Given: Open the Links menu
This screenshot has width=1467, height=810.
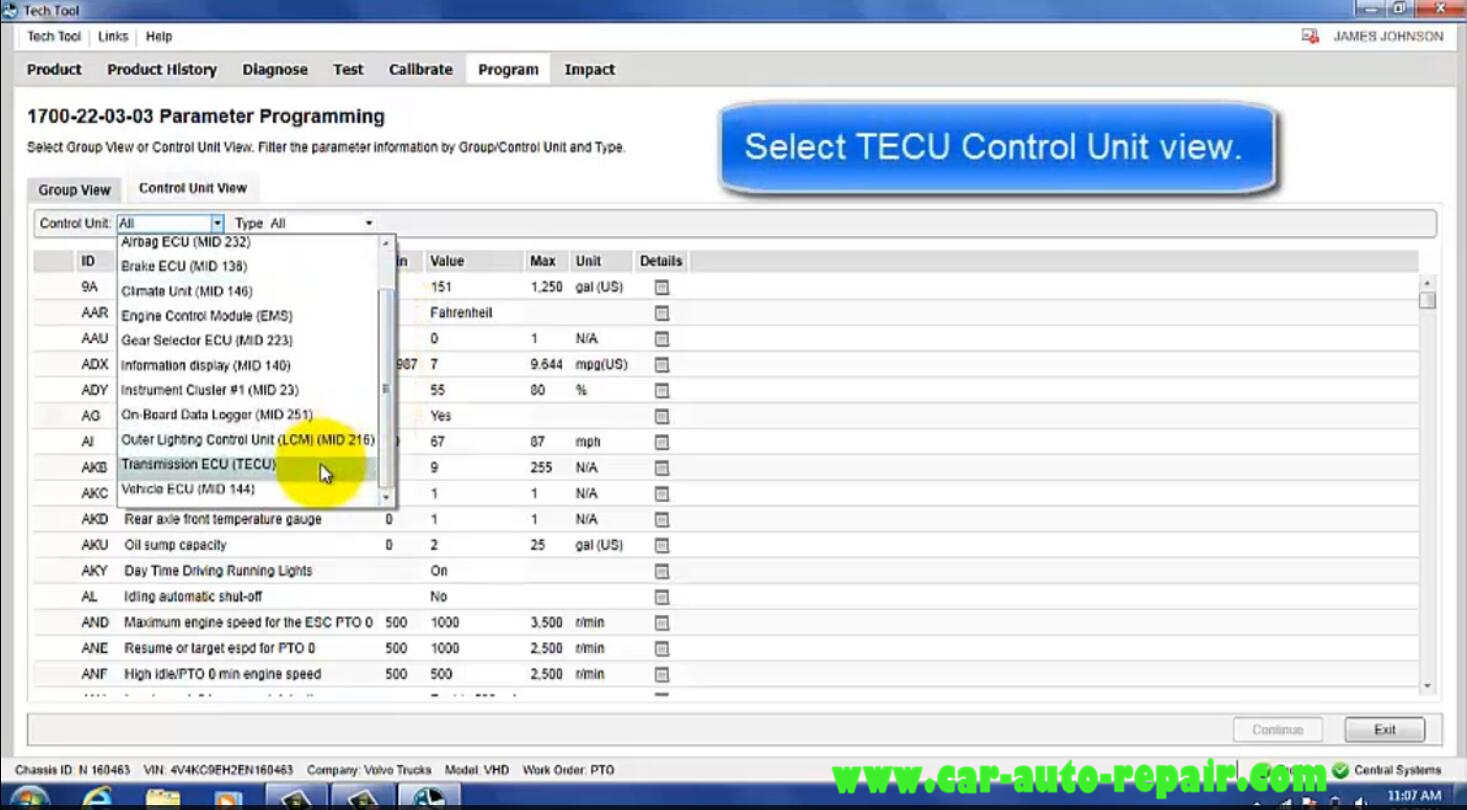Looking at the screenshot, I should tap(113, 36).
